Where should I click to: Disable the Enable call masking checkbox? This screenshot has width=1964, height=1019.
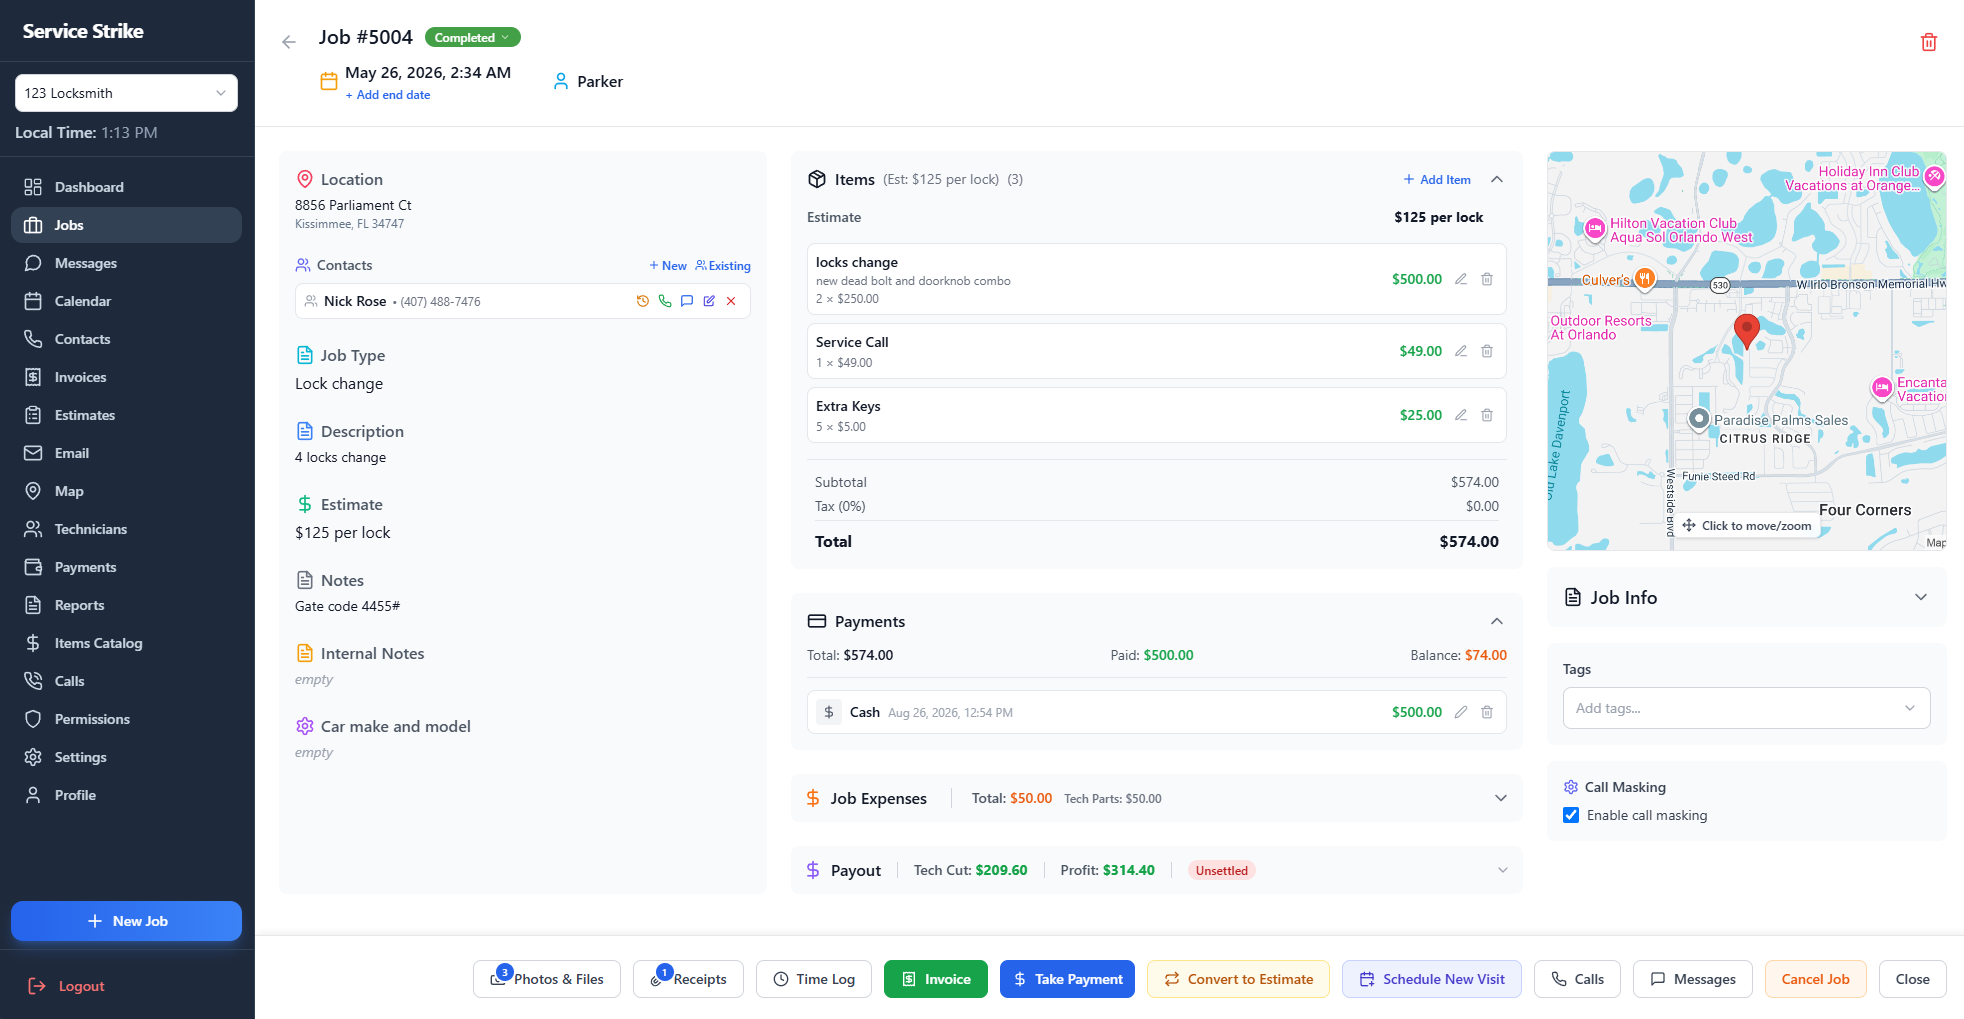(1571, 815)
